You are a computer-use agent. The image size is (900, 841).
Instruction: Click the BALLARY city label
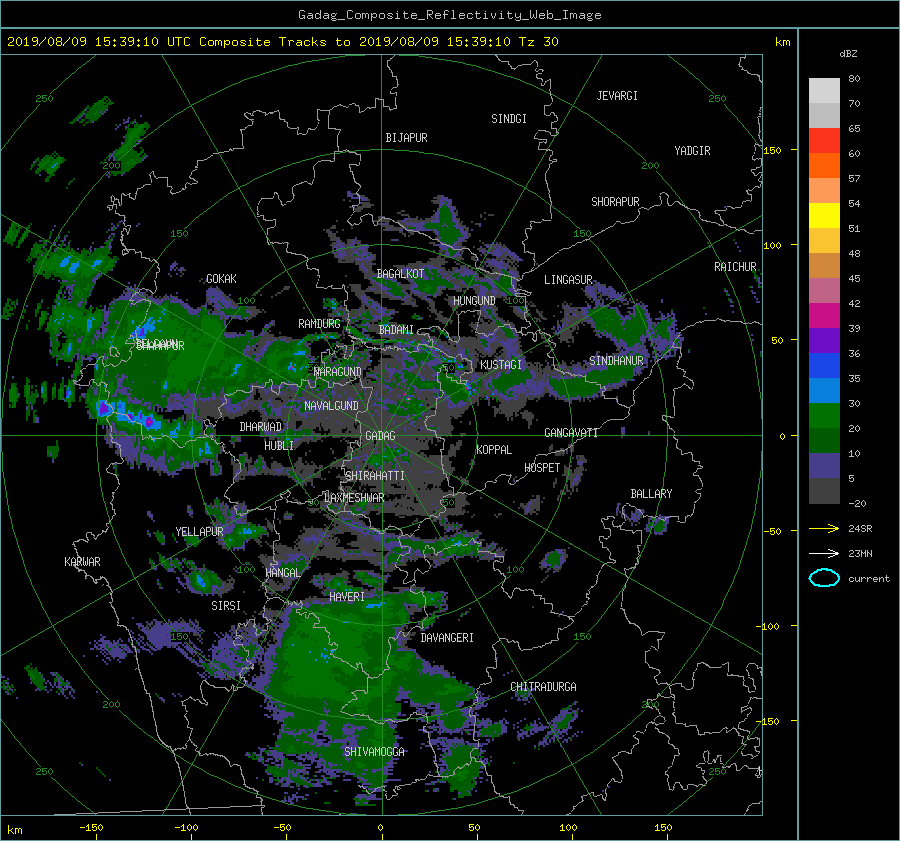pos(651,494)
